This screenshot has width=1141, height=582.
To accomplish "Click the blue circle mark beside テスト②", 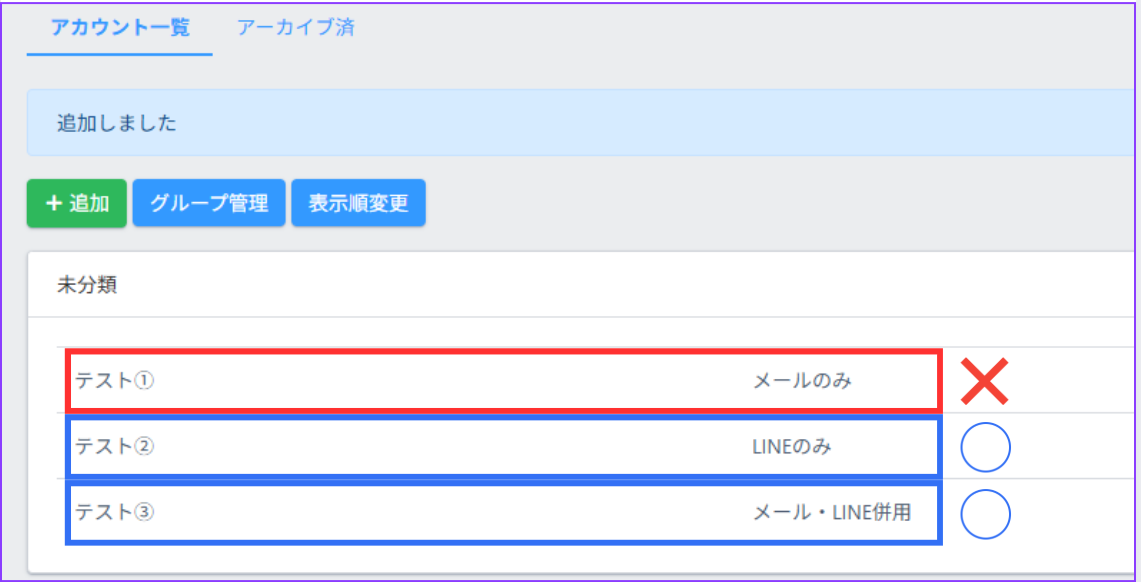I will click(985, 448).
